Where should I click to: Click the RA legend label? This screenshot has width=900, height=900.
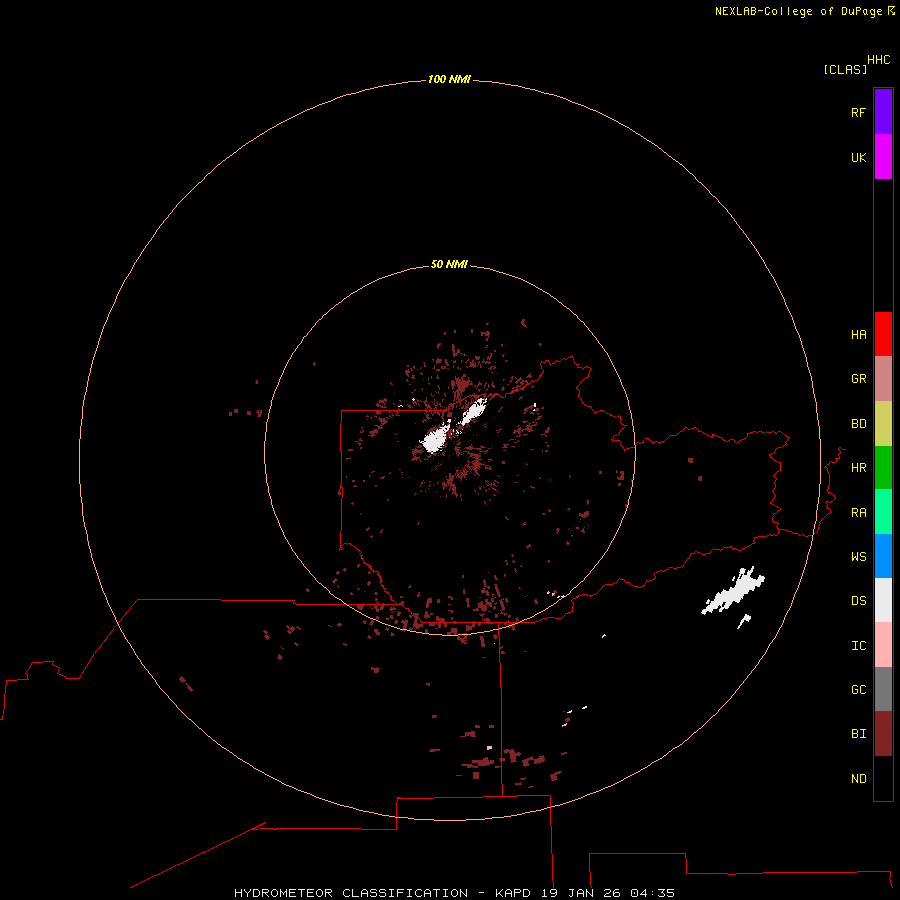tap(858, 513)
